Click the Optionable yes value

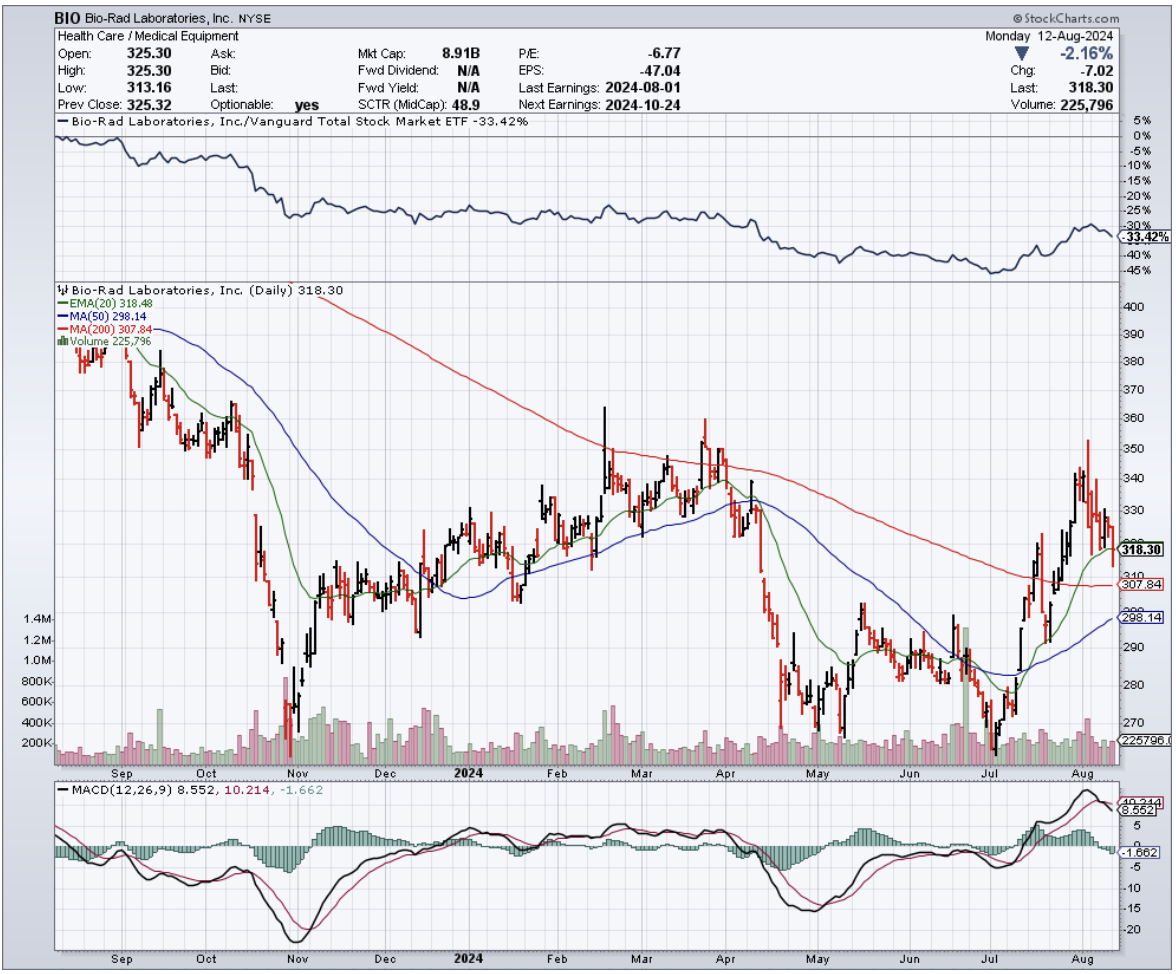pos(307,104)
